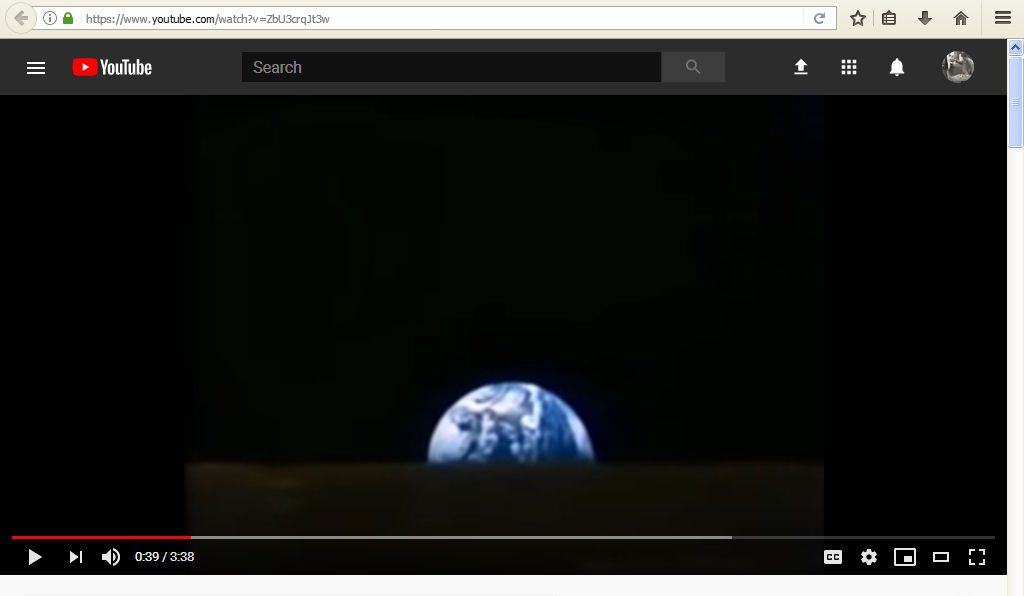Open the YouTube apps grid
This screenshot has width=1024, height=596.
click(849, 67)
